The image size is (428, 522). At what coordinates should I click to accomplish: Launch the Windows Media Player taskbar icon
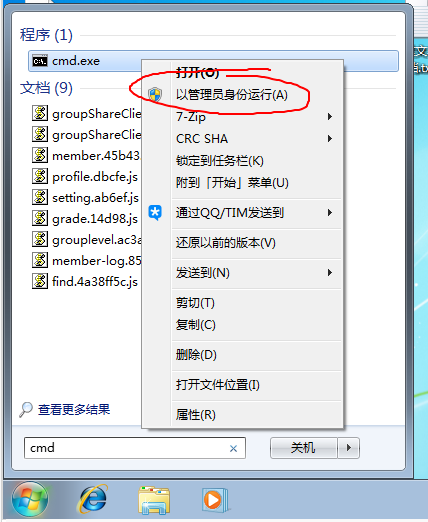(214, 500)
